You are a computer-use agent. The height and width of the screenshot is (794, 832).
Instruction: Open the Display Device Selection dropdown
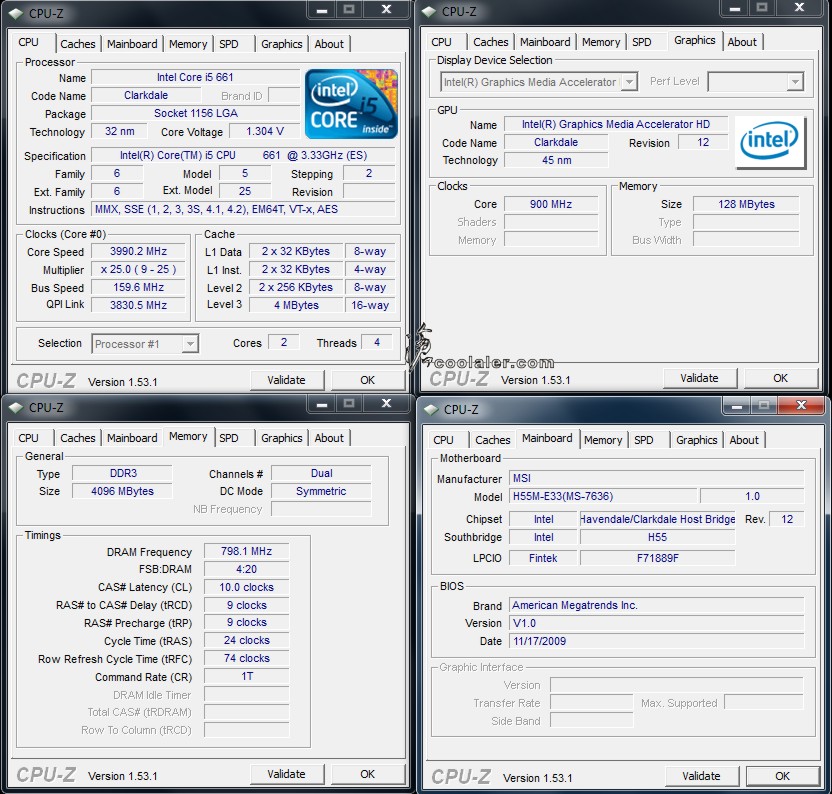(539, 82)
